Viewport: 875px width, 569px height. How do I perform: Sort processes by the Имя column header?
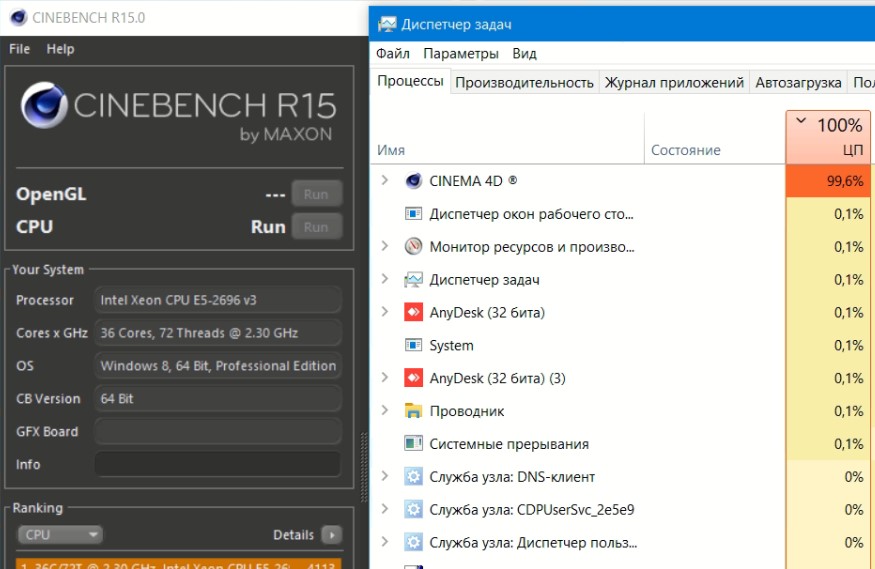[x=507, y=137]
